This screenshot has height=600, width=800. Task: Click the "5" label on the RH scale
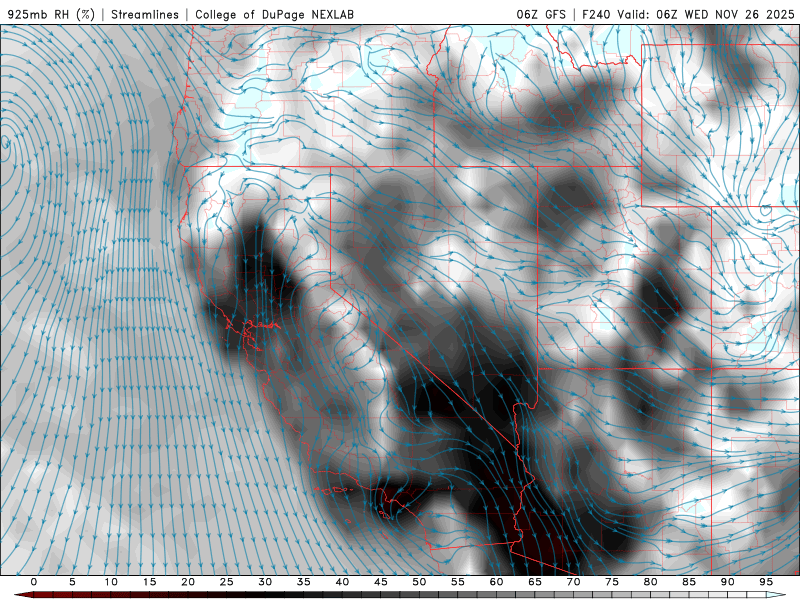point(72,582)
